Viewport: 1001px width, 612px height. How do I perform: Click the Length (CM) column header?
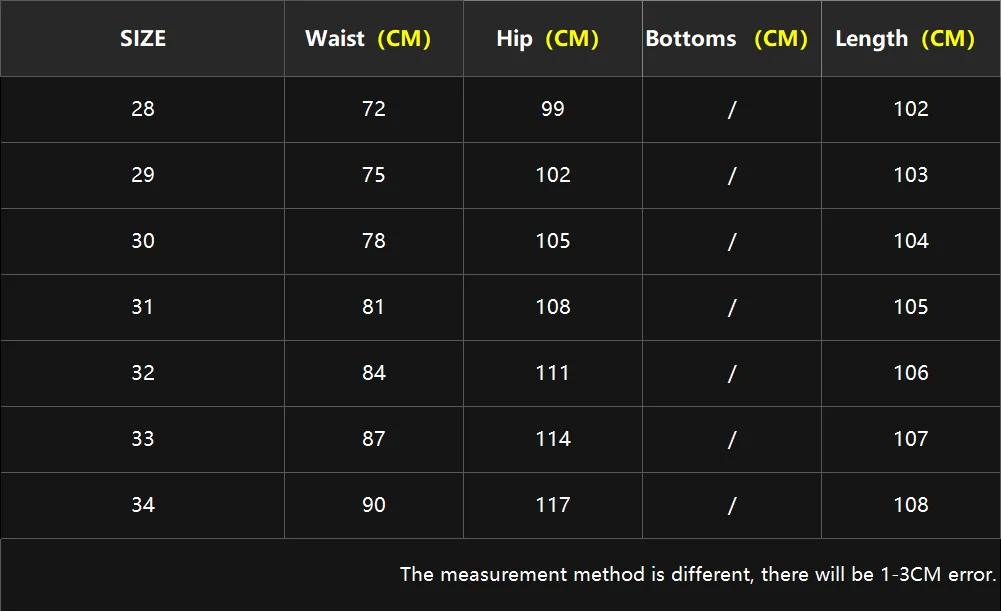tap(904, 39)
